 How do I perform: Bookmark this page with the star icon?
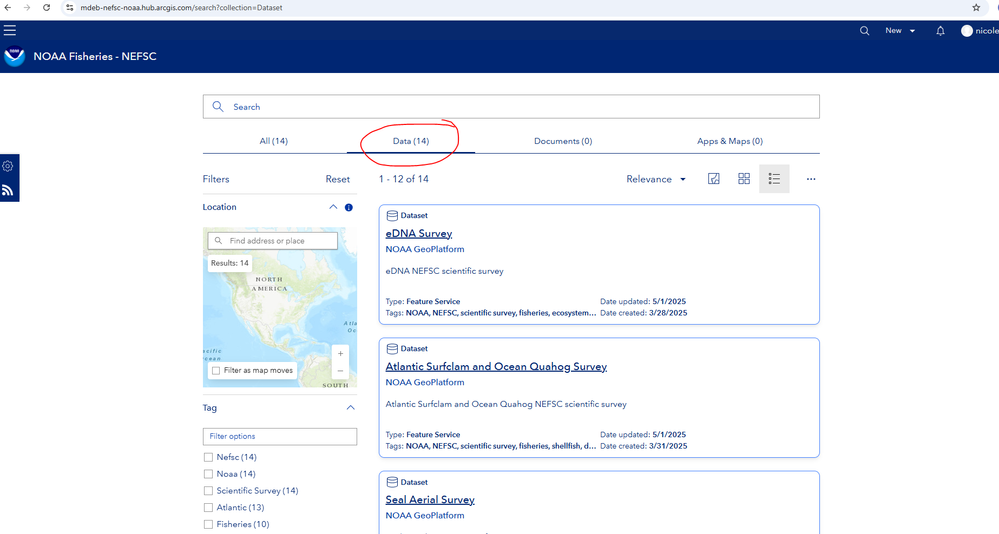pyautogui.click(x=976, y=8)
